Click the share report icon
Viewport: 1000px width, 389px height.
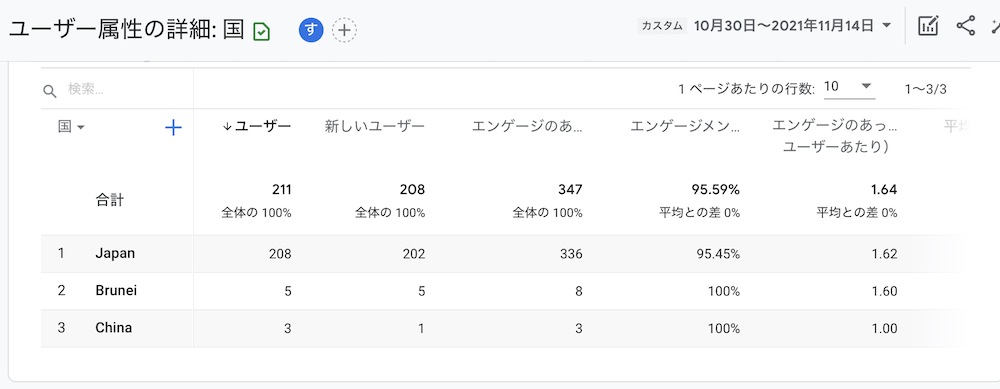[966, 26]
